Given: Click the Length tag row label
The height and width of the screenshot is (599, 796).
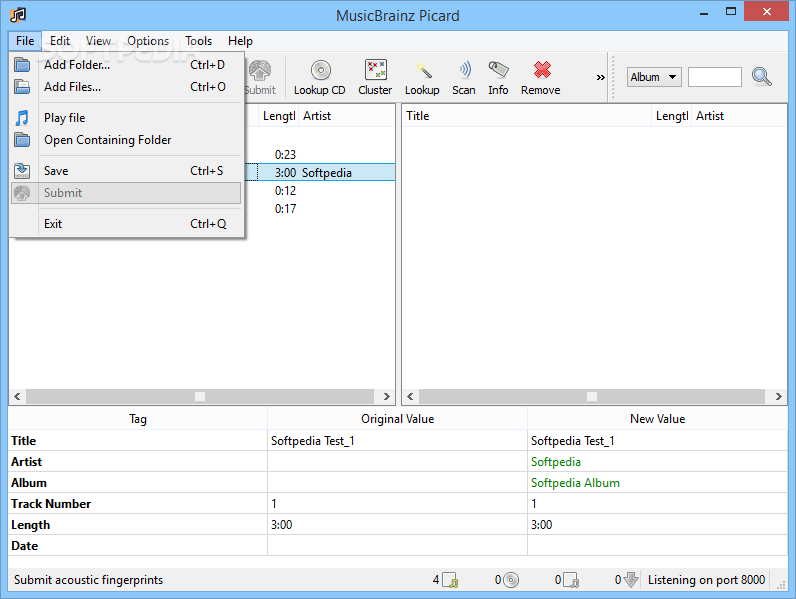Looking at the screenshot, I should 30,525.
